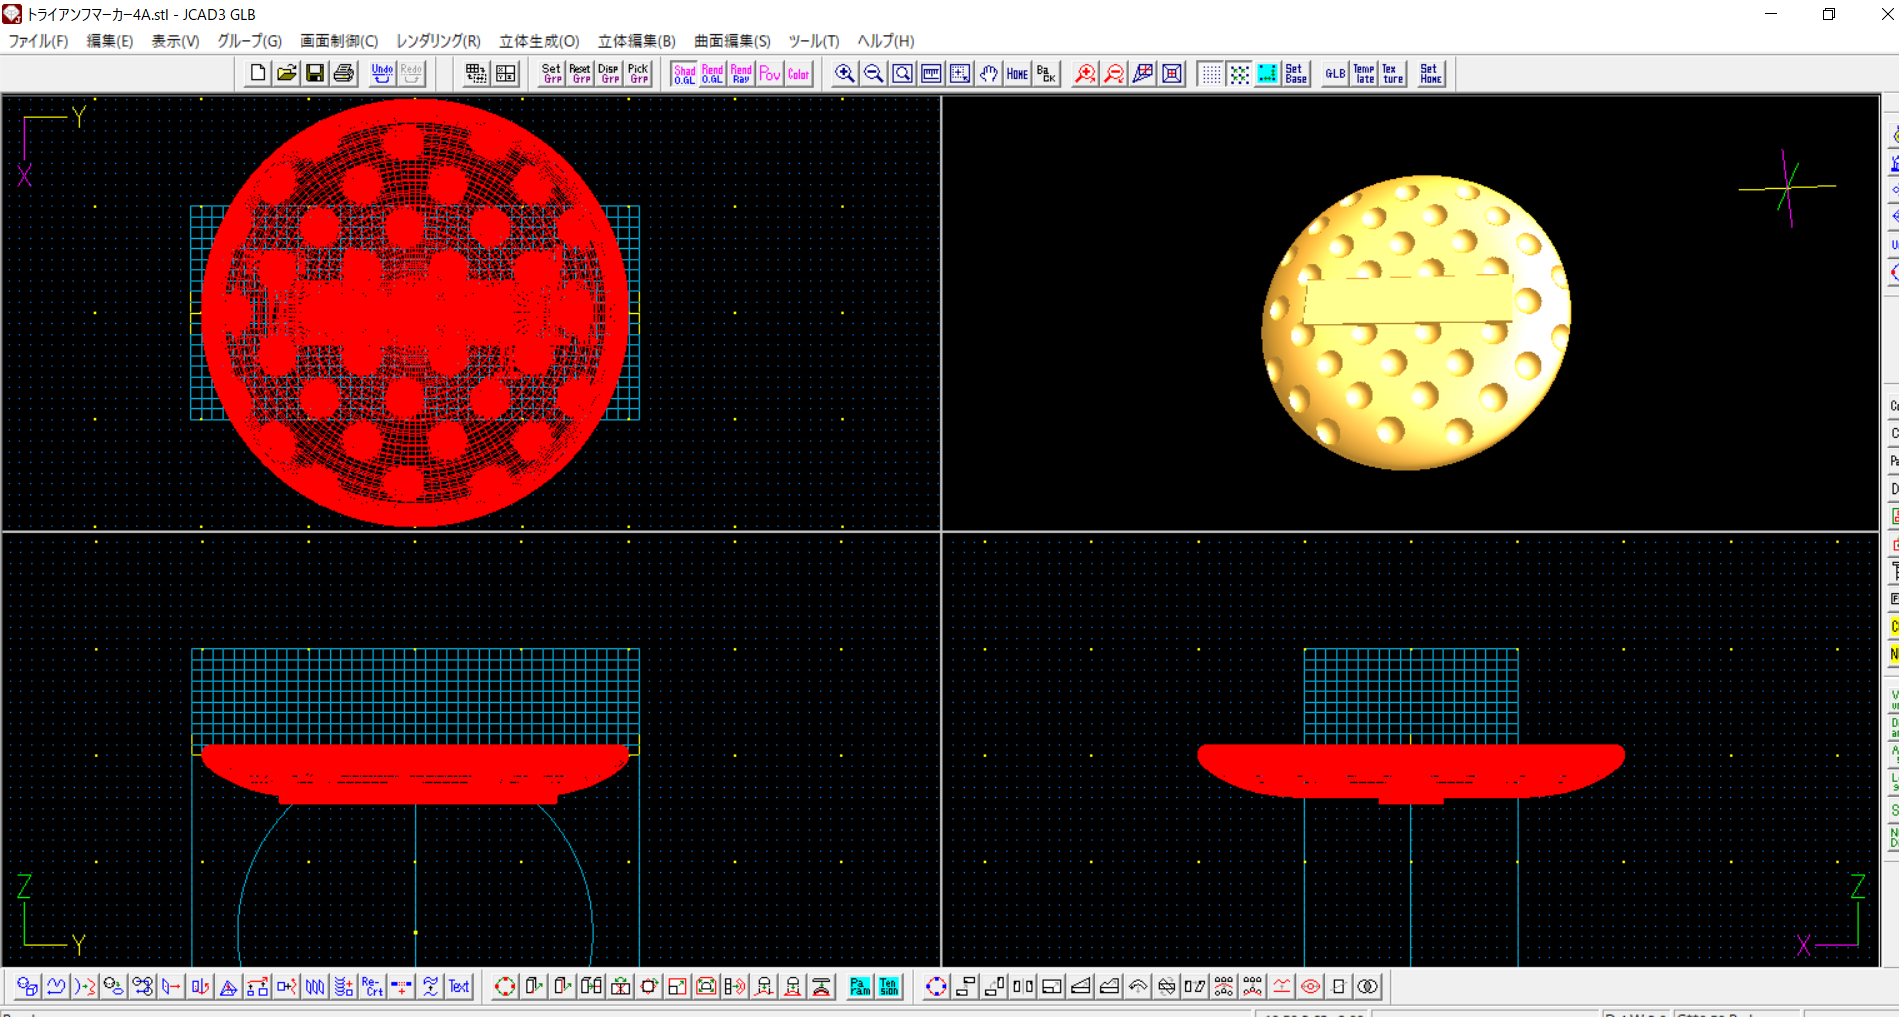The width and height of the screenshot is (1899, 1017).
Task: Click the GLB toolbar button
Action: pyautogui.click(x=1335, y=73)
